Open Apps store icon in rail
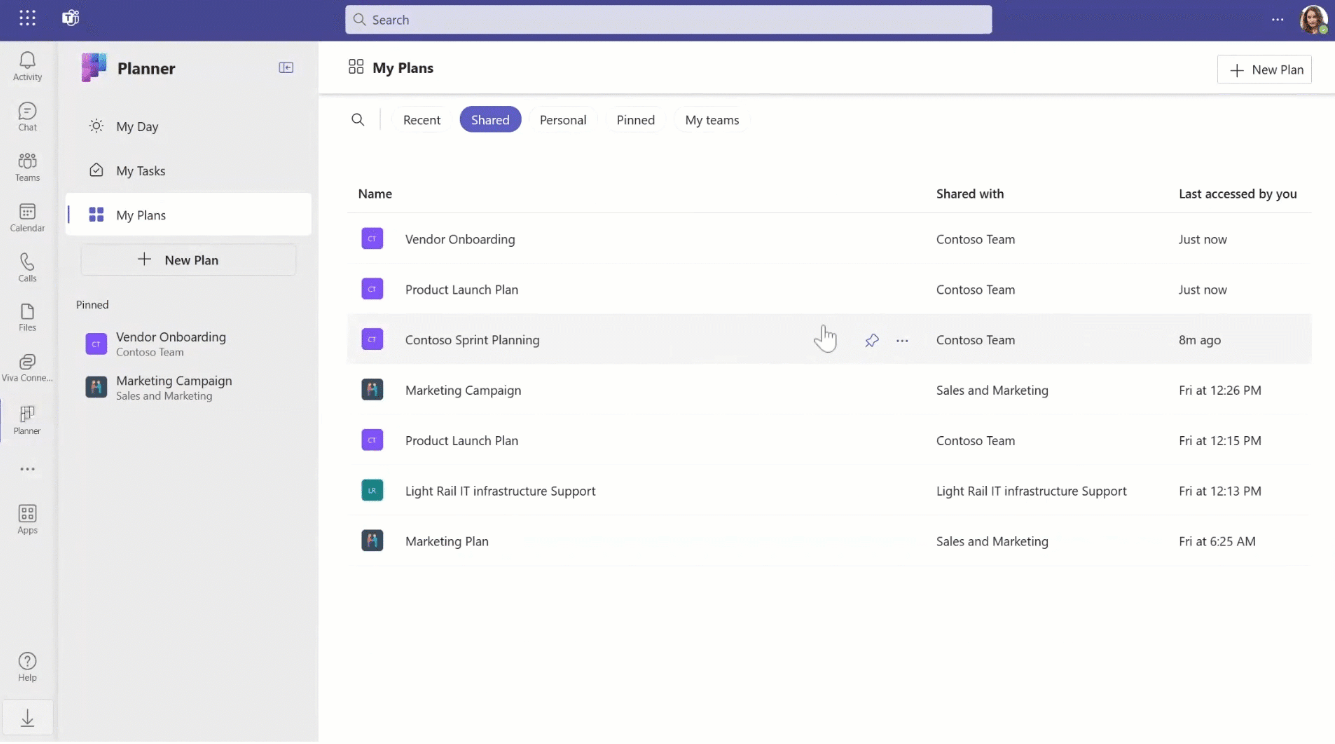Image resolution: width=1335 pixels, height=744 pixels. (27, 519)
